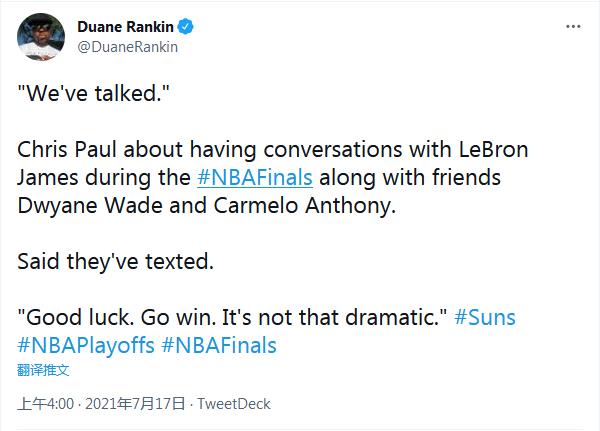Open #NBAFinals hashtag on the last line
This screenshot has height=431, width=600.
point(217,346)
